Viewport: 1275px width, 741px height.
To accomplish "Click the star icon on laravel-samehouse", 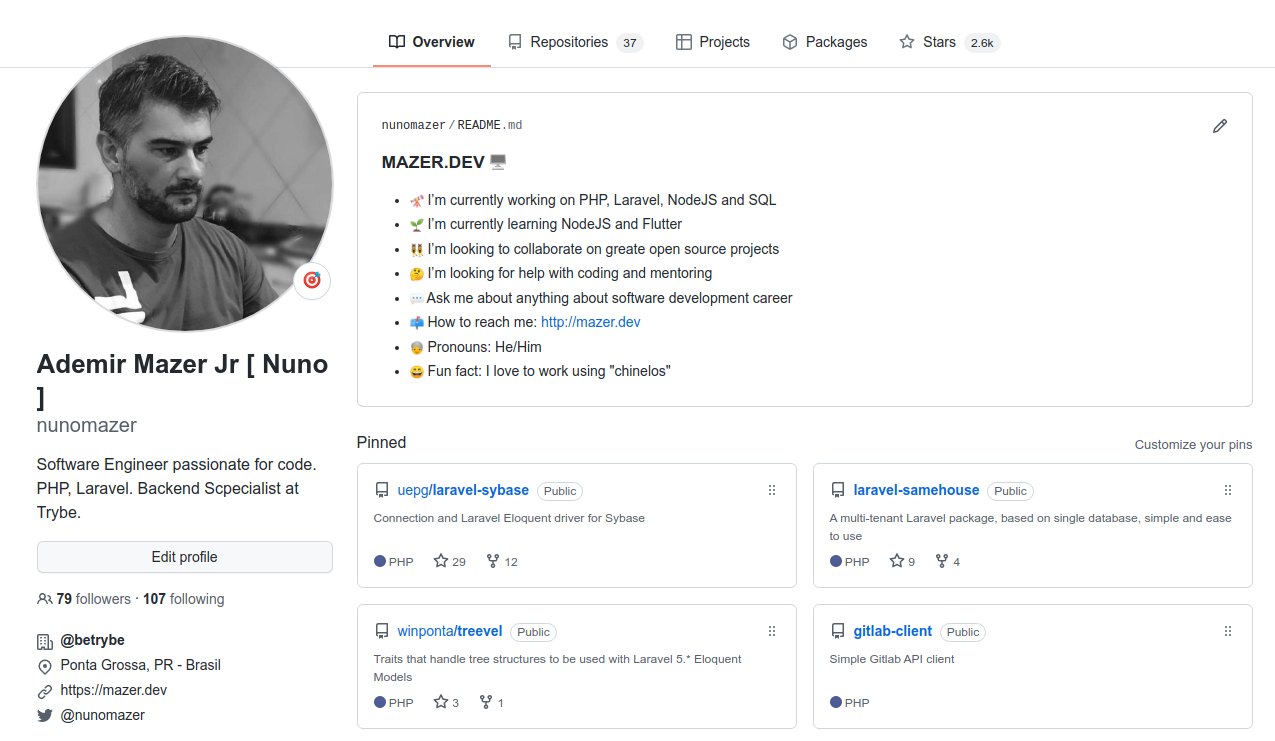I will [x=897, y=561].
